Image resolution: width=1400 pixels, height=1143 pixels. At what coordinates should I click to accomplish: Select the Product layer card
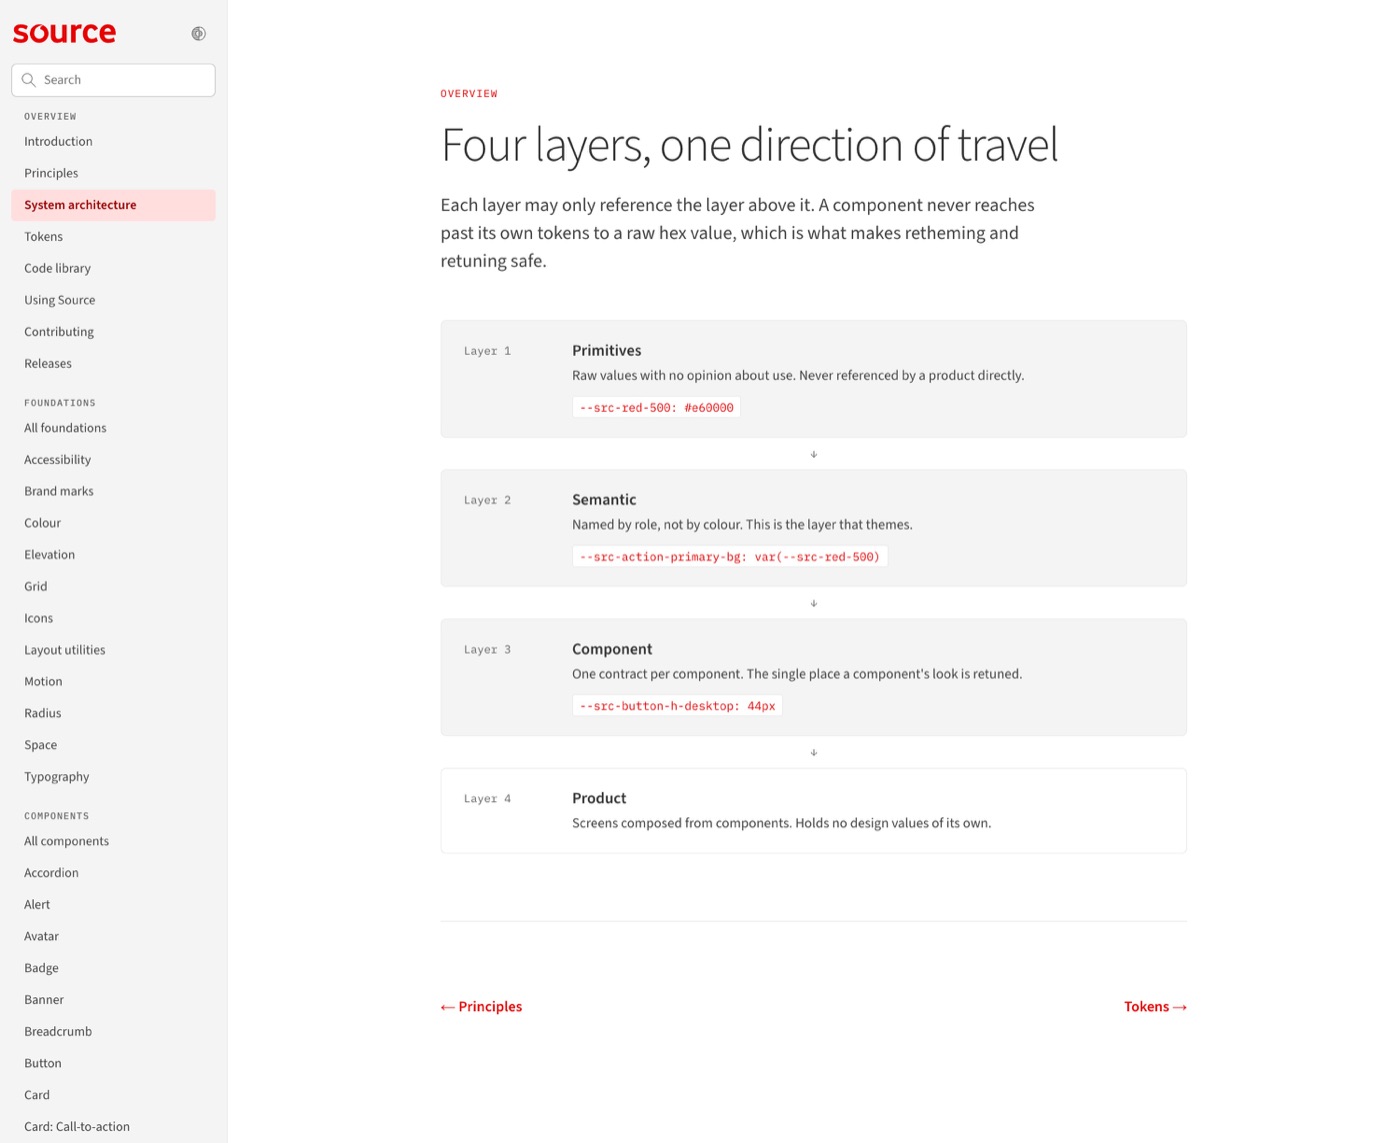(x=813, y=810)
